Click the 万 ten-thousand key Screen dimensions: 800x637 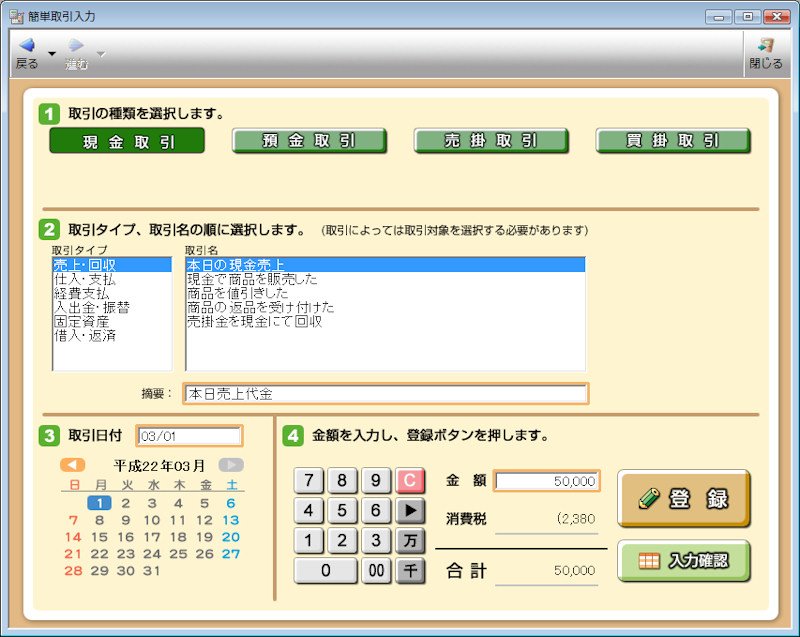tap(410, 540)
